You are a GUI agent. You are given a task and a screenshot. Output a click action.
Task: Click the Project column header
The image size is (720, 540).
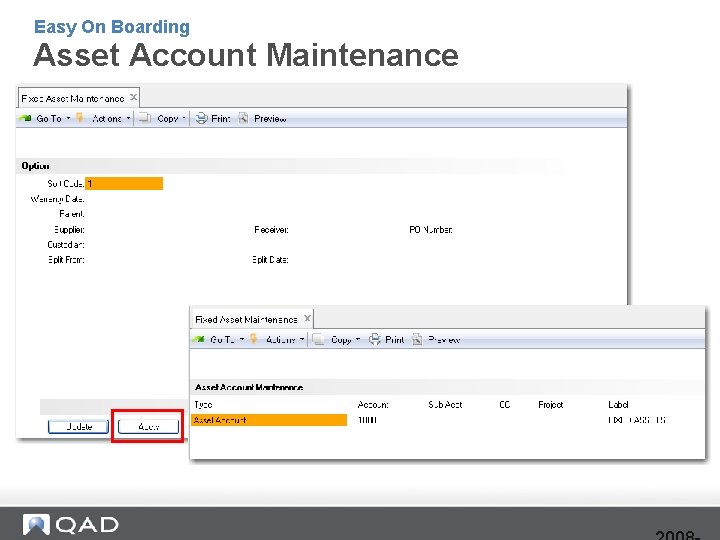(551, 405)
